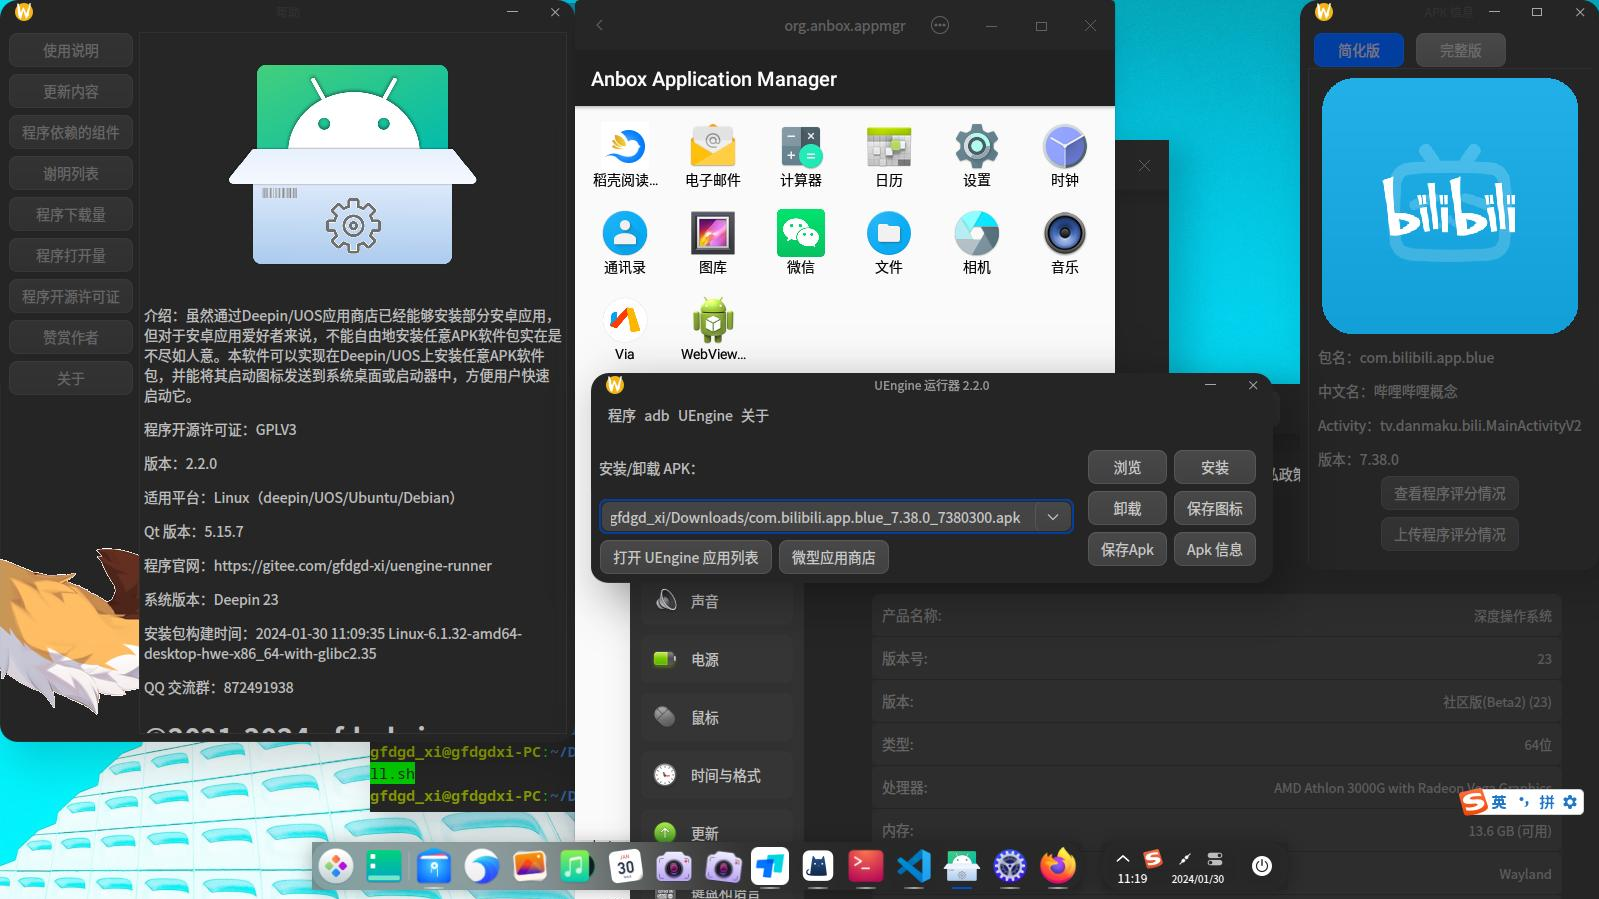
Task: View 程序打开量 in help sidebar
Action: [x=71, y=256]
